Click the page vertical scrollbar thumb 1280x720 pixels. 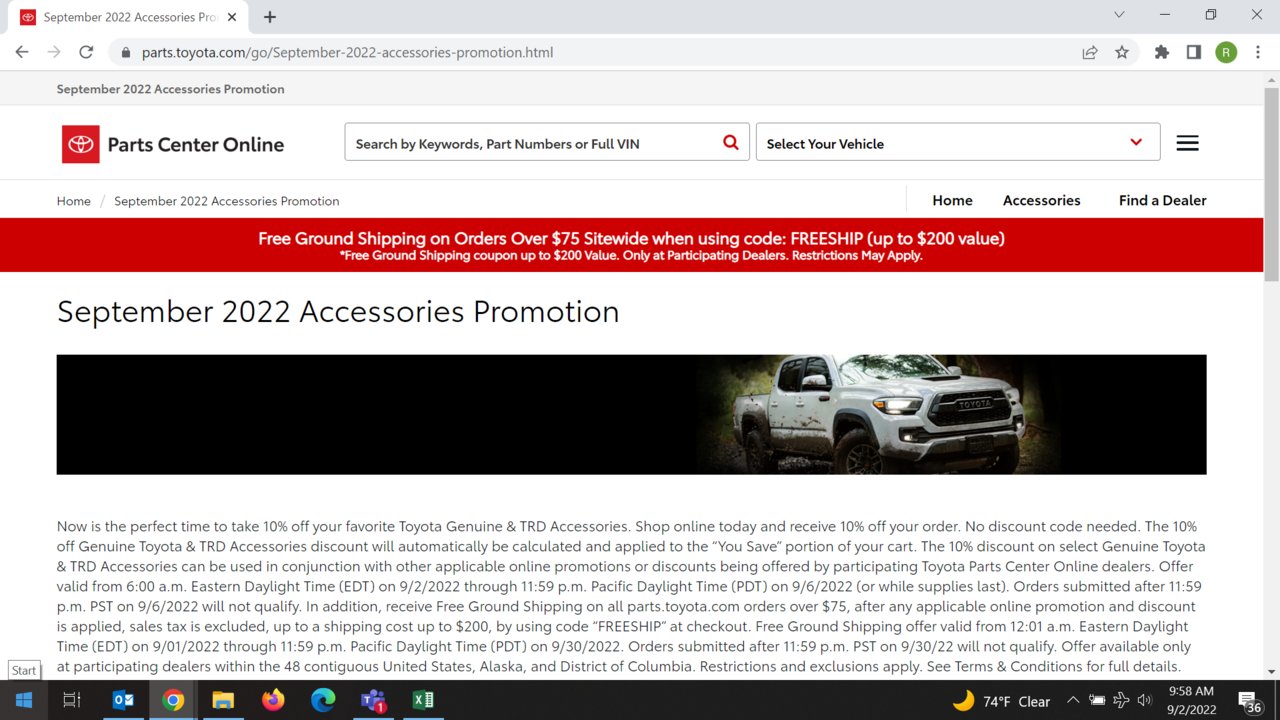point(1271,183)
